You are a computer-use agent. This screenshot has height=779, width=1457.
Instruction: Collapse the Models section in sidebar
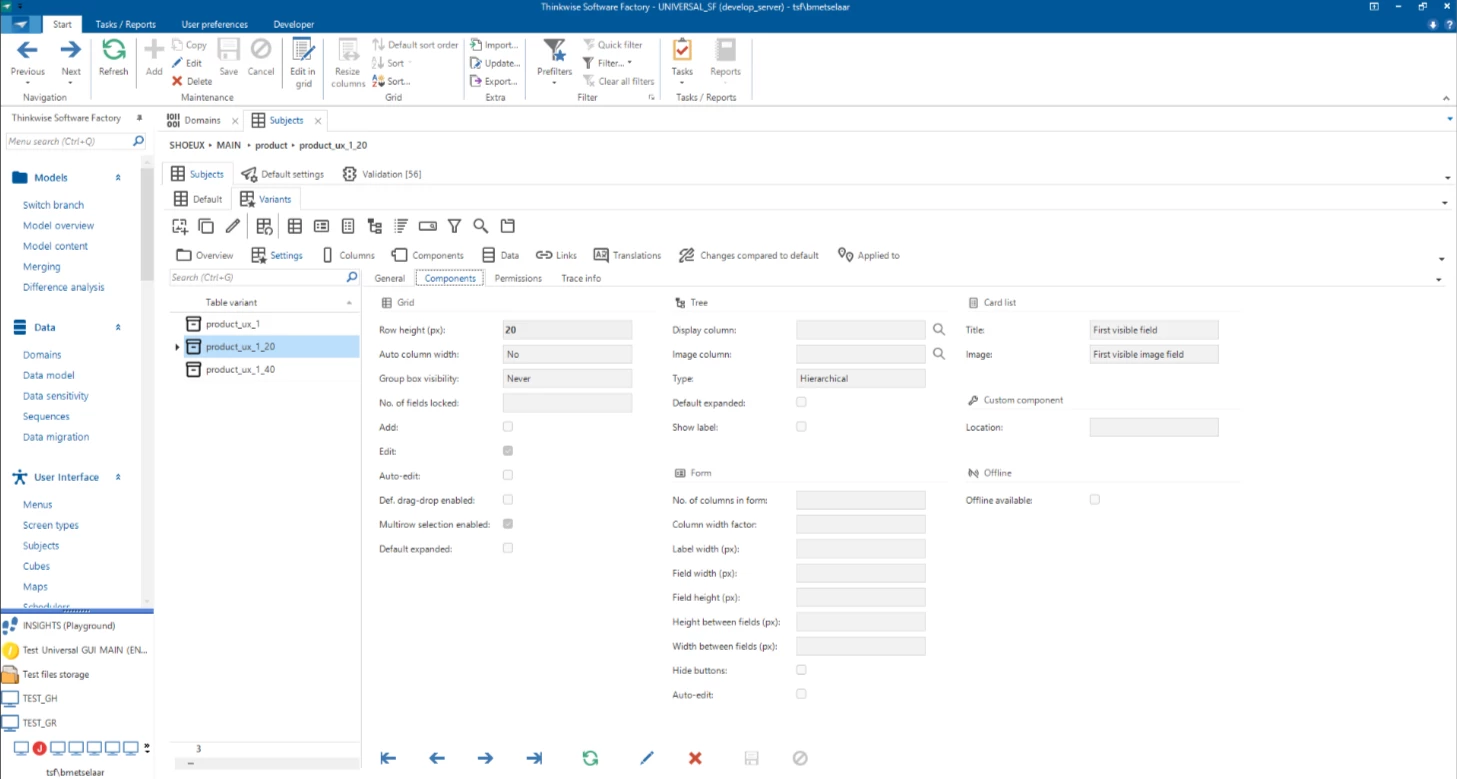click(x=118, y=178)
